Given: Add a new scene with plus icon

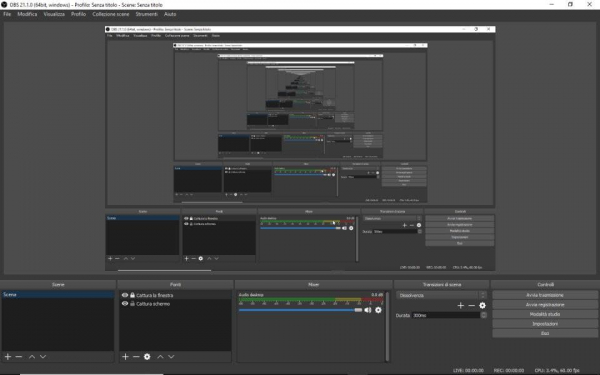Looking at the screenshot, I should (x=8, y=357).
